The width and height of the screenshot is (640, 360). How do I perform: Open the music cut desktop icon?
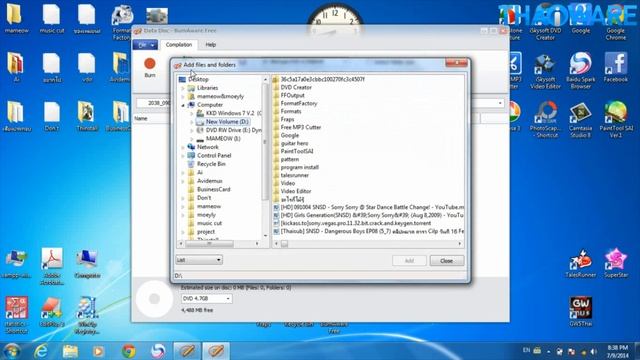pos(52,19)
